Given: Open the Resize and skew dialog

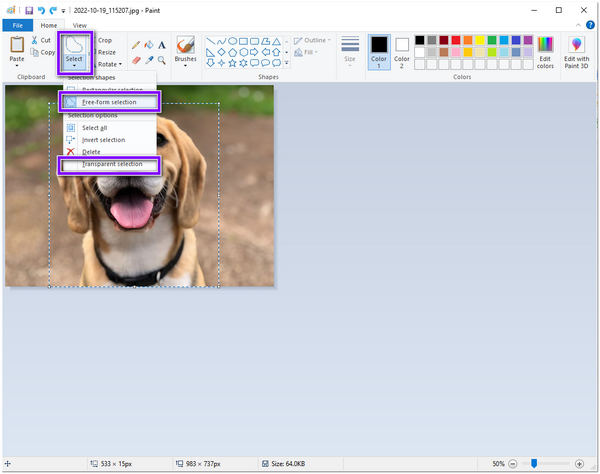Looking at the screenshot, I should pyautogui.click(x=106, y=52).
